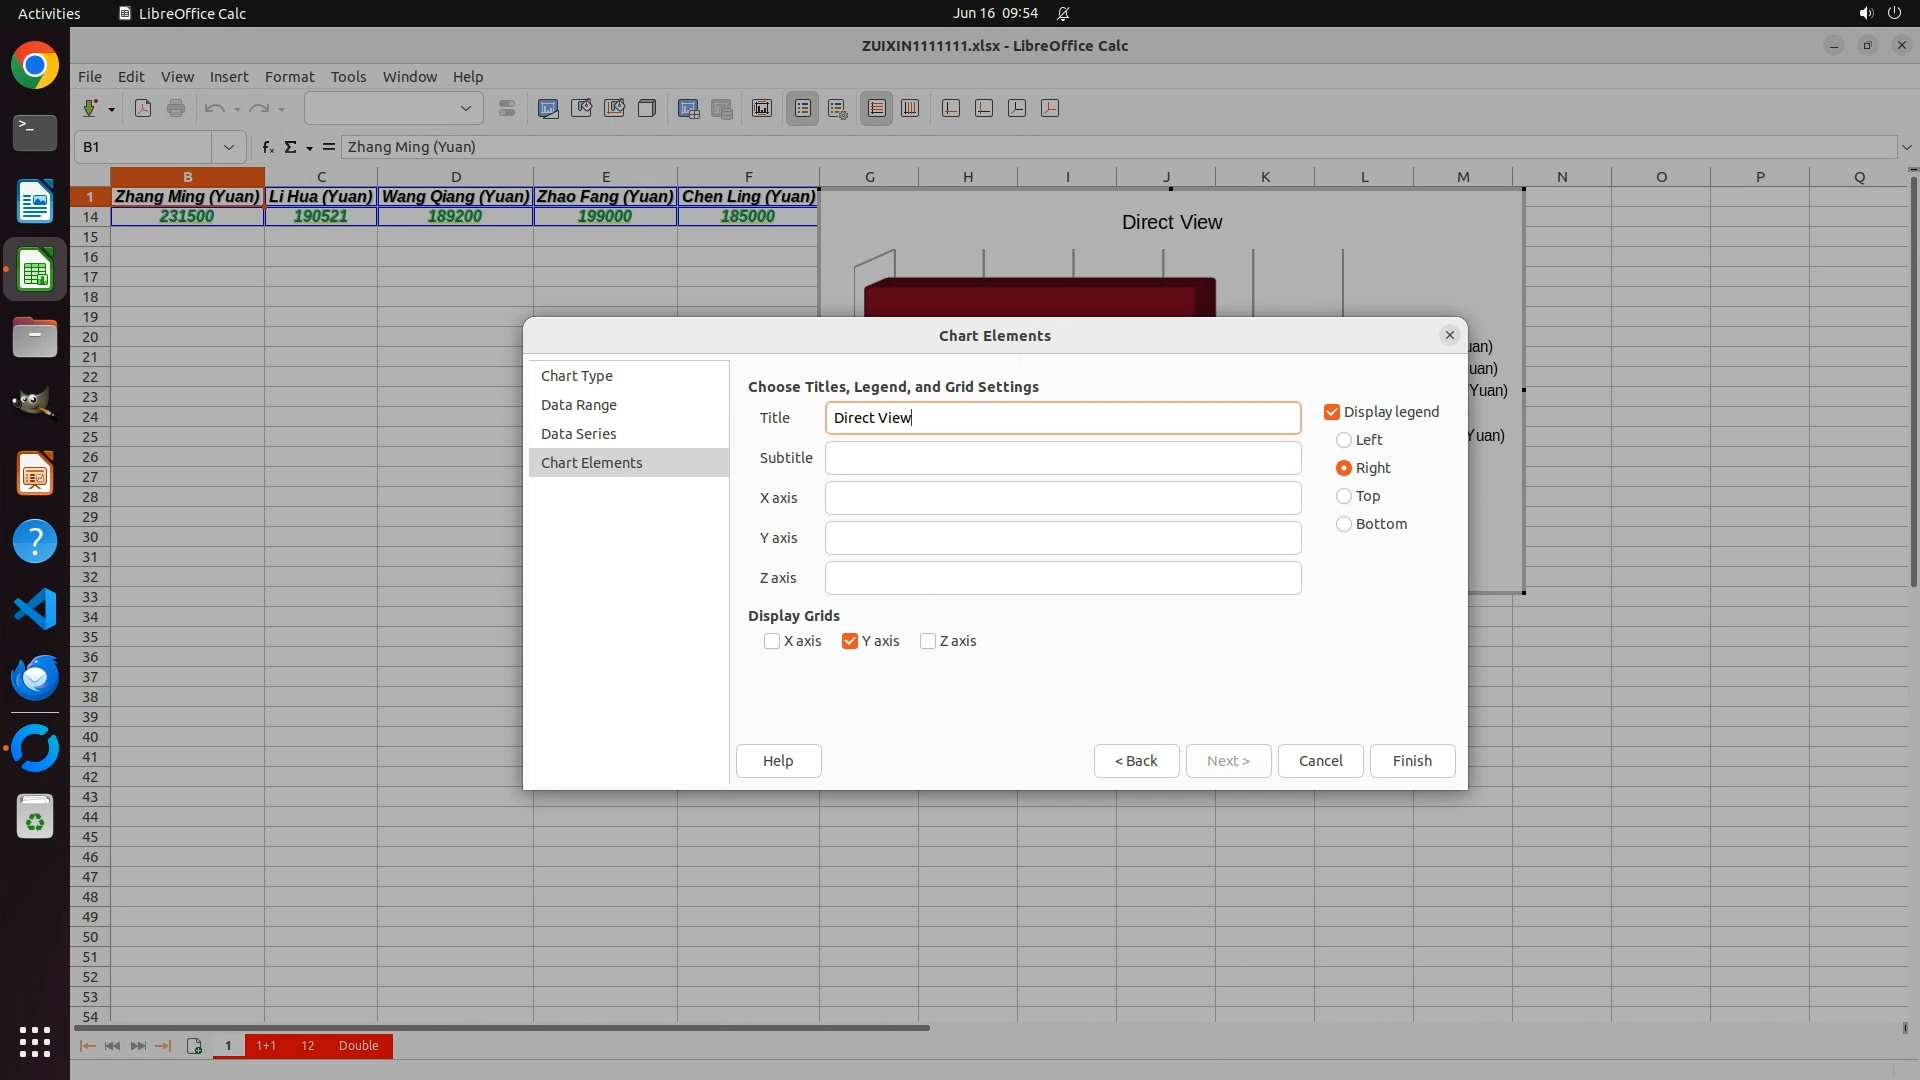The height and width of the screenshot is (1080, 1920).
Task: Open Visual Studio Code from dock
Action: coord(35,609)
